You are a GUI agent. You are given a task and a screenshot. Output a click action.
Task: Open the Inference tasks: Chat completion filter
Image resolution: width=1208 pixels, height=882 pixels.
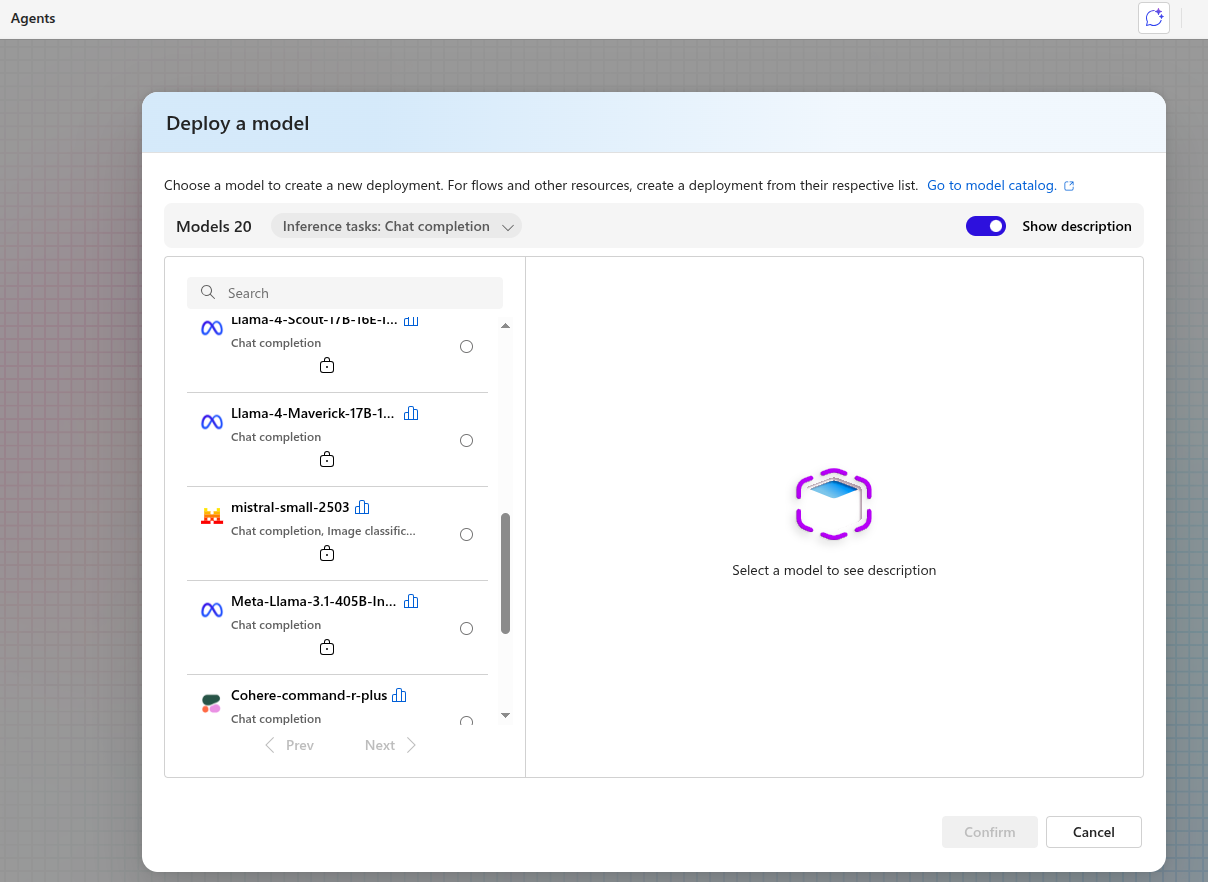point(396,226)
